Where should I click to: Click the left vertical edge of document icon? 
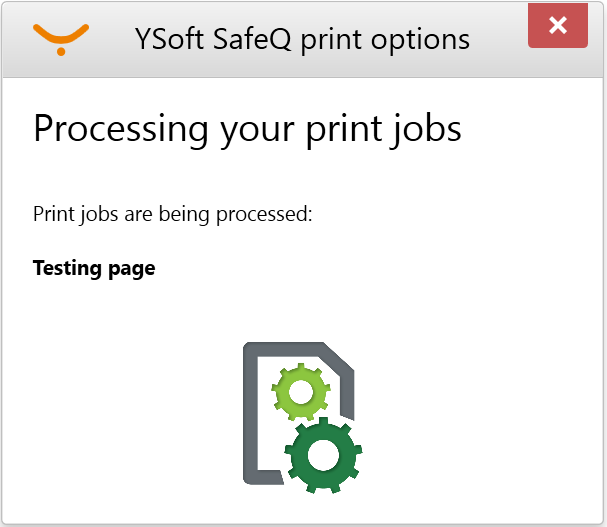[250, 420]
